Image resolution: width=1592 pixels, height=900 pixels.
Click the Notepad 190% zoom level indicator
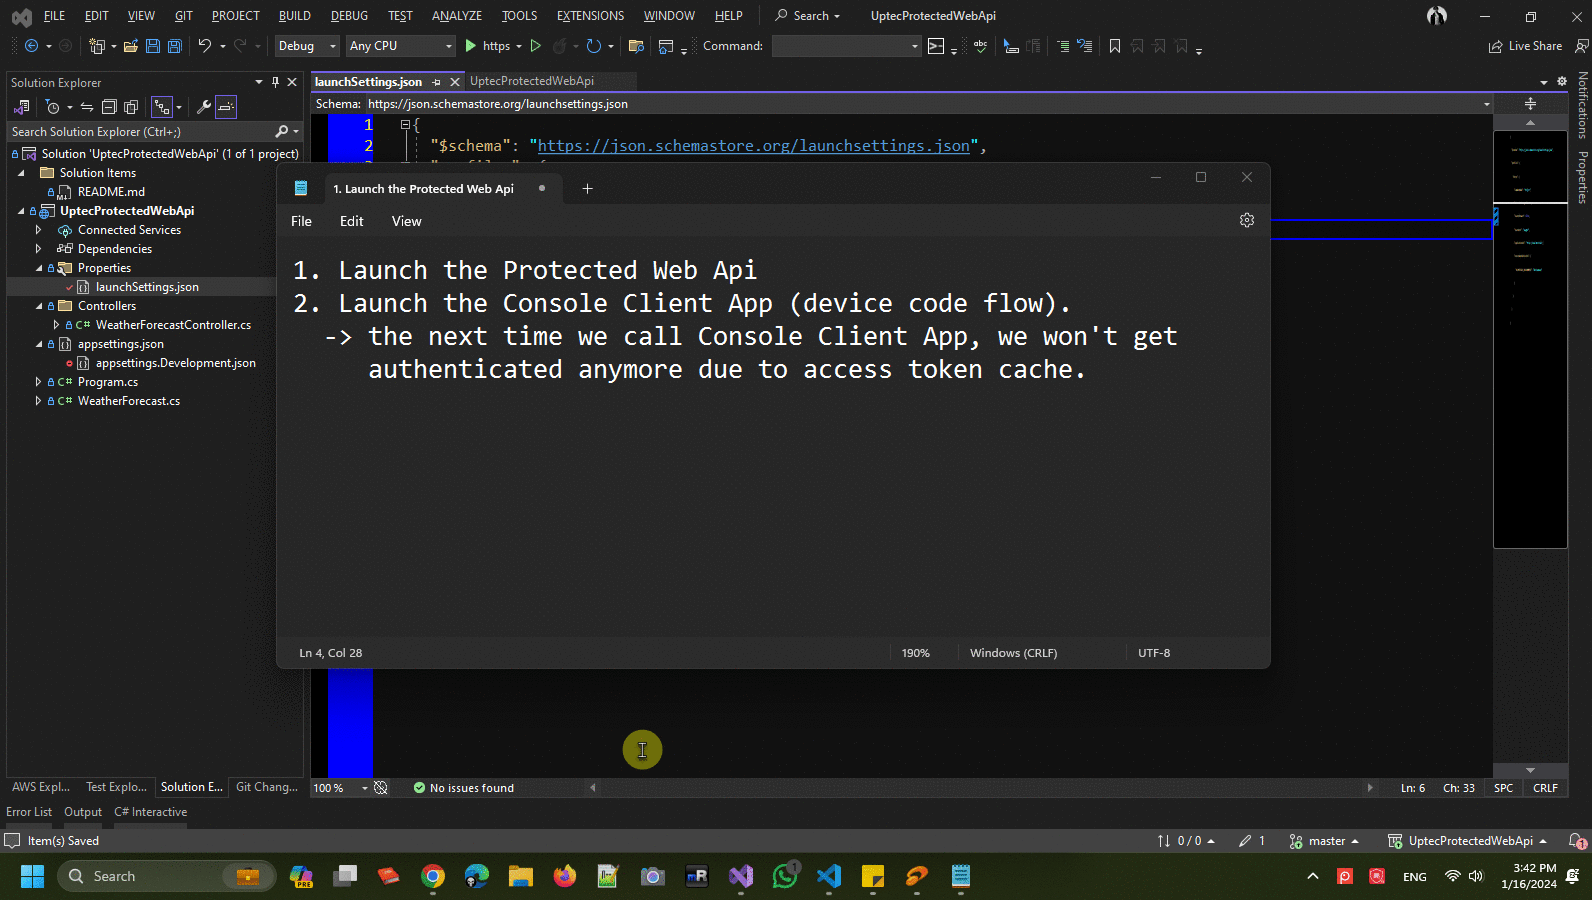pyautogui.click(x=915, y=653)
